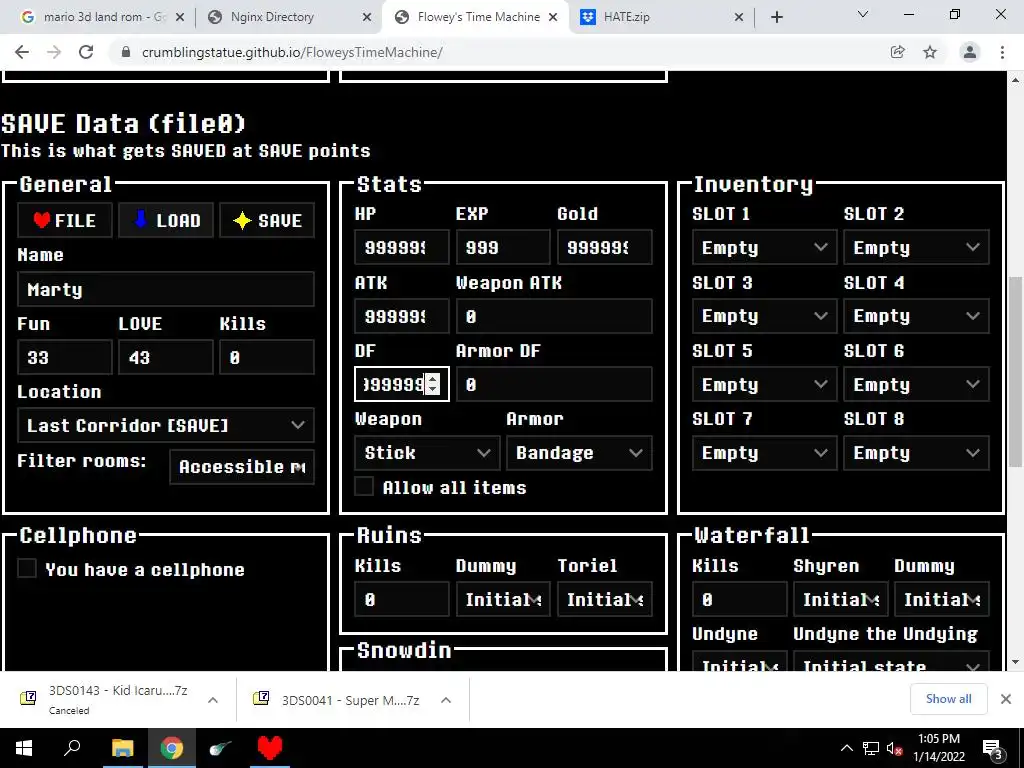Open Windows taskbar search
The image size is (1024, 768).
tap(72, 748)
